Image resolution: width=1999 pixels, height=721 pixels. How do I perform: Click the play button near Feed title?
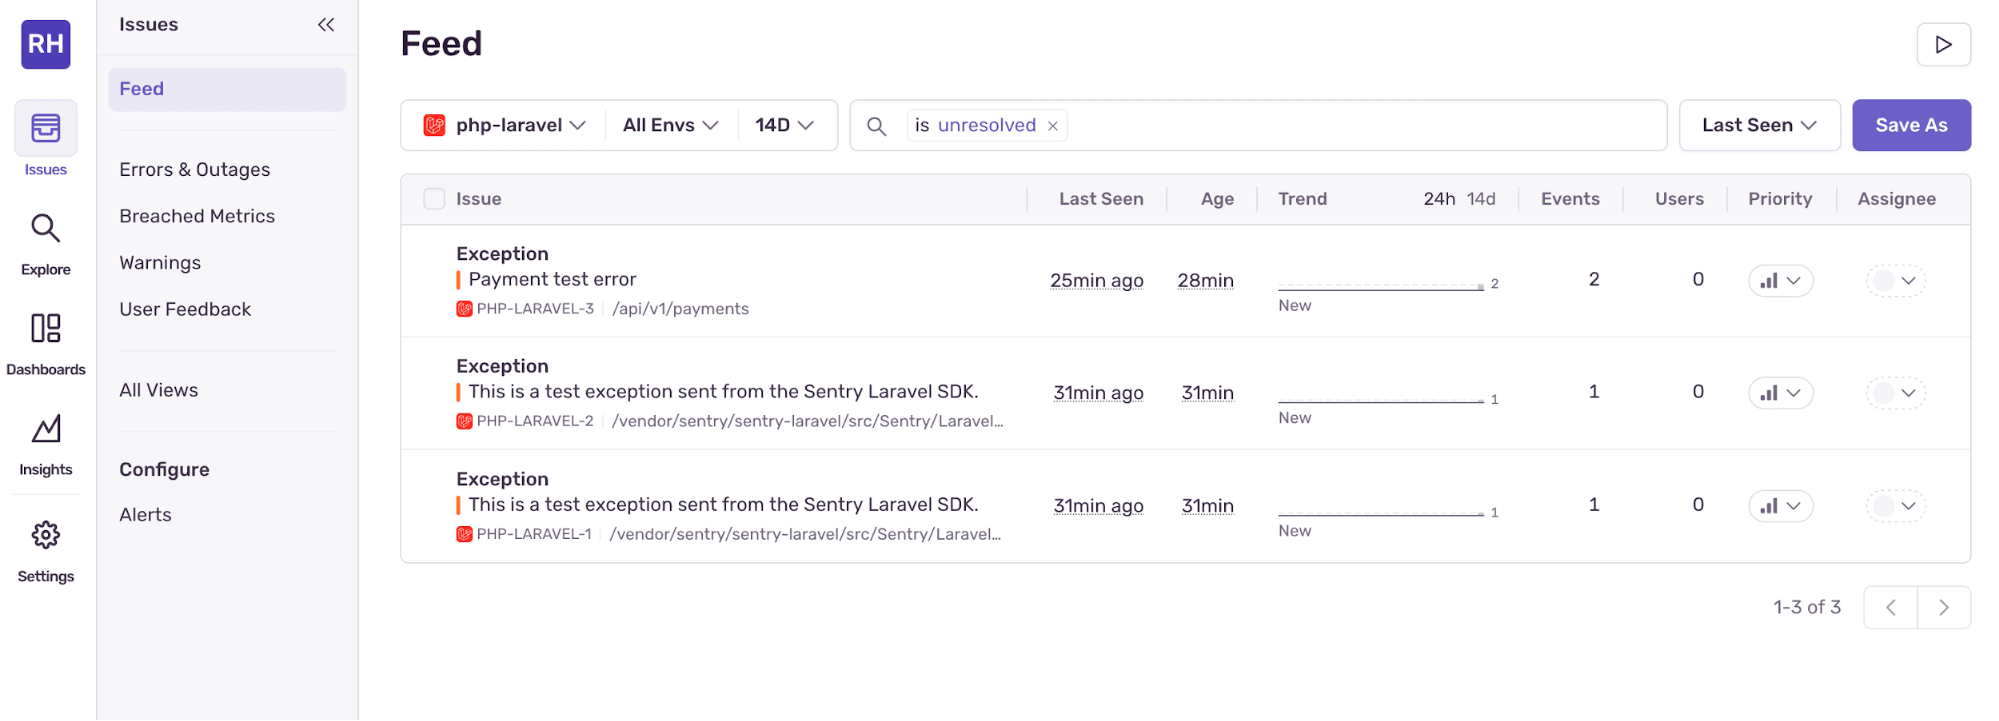coord(1943,45)
